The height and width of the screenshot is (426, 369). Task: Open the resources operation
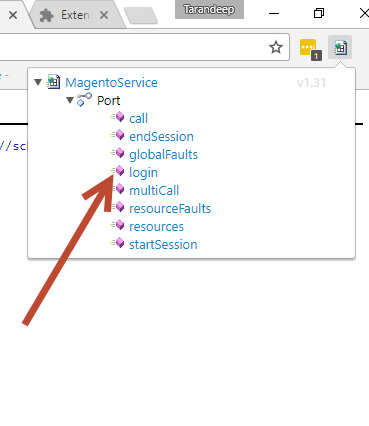point(156,226)
